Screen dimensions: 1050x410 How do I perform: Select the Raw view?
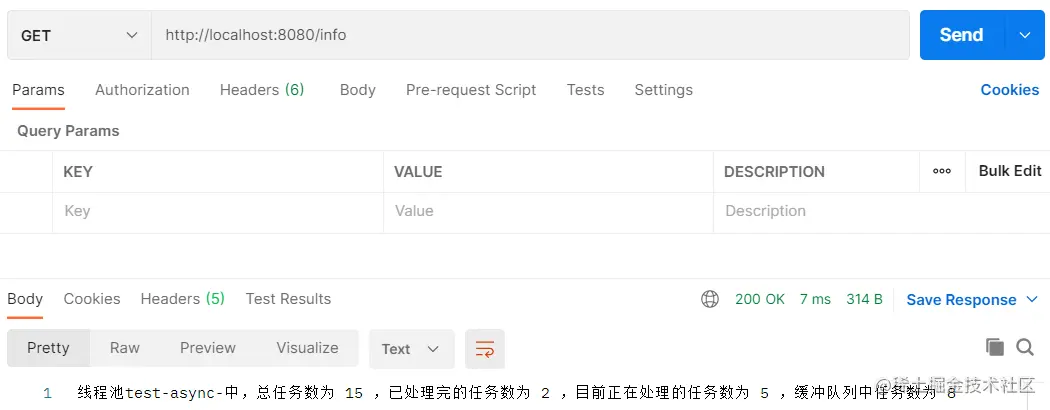point(125,348)
